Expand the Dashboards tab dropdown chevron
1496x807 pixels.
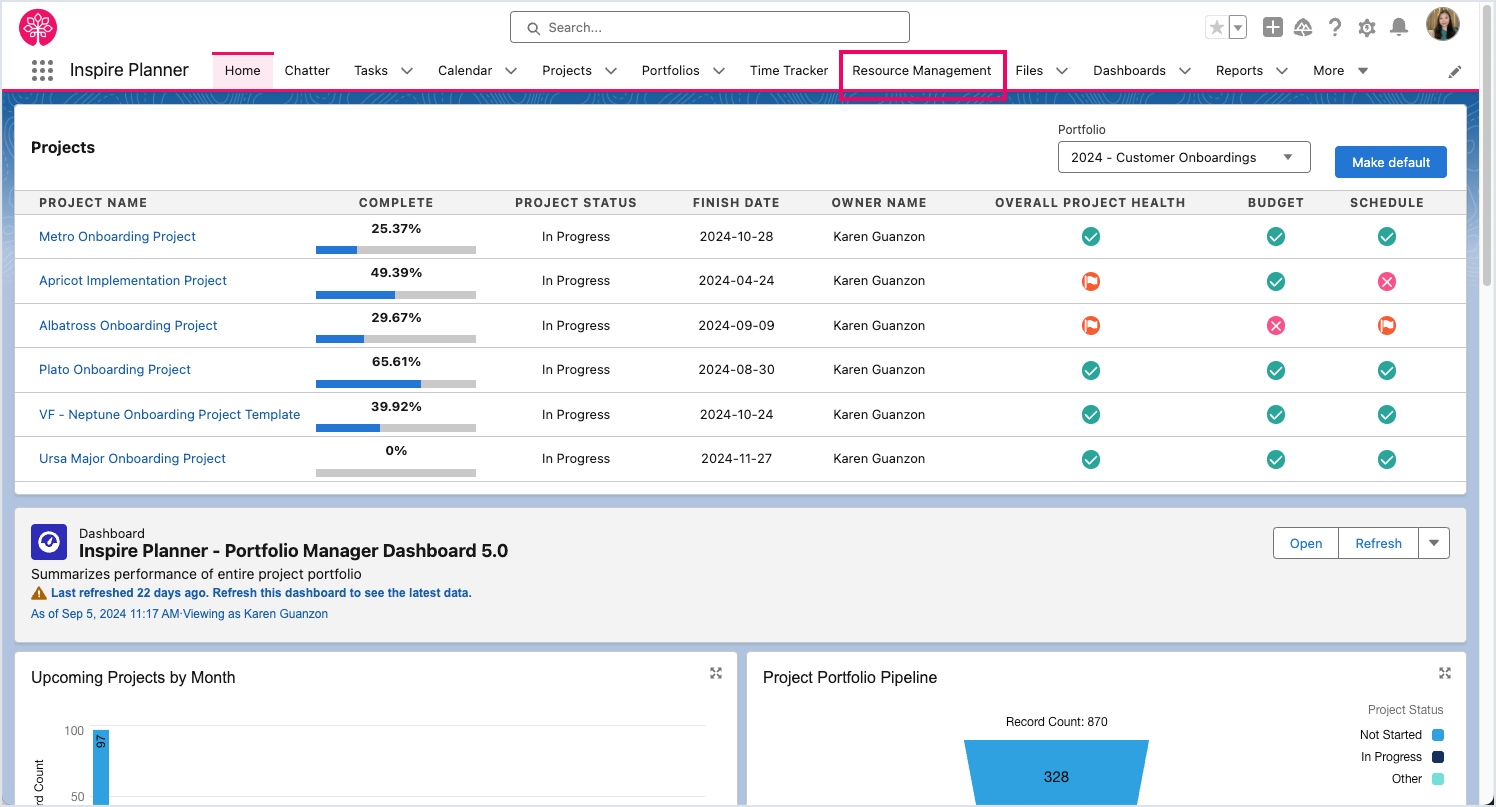click(1185, 71)
